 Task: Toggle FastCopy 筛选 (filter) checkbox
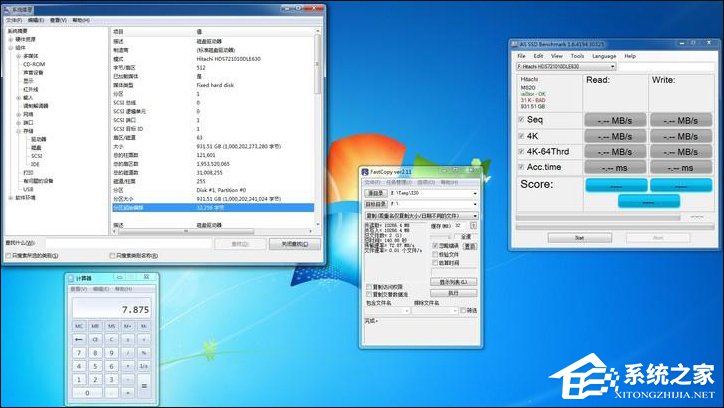tap(463, 311)
